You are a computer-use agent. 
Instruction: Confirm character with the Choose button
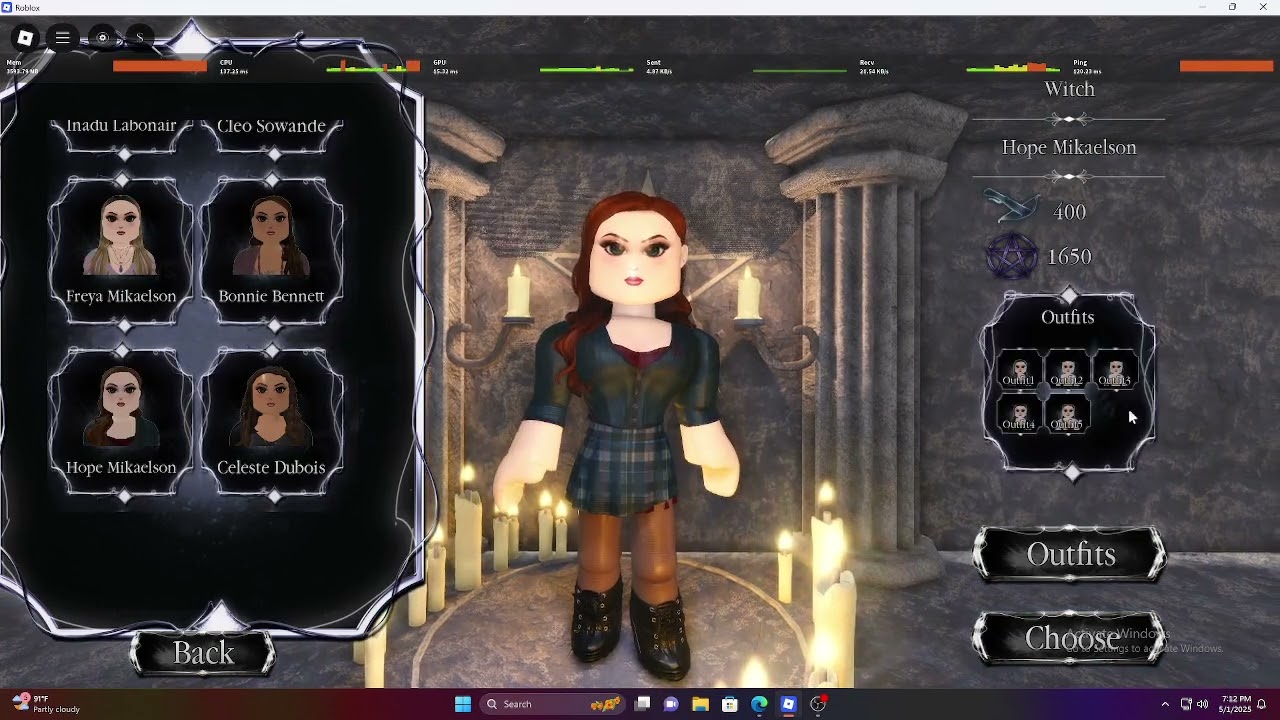click(1070, 638)
